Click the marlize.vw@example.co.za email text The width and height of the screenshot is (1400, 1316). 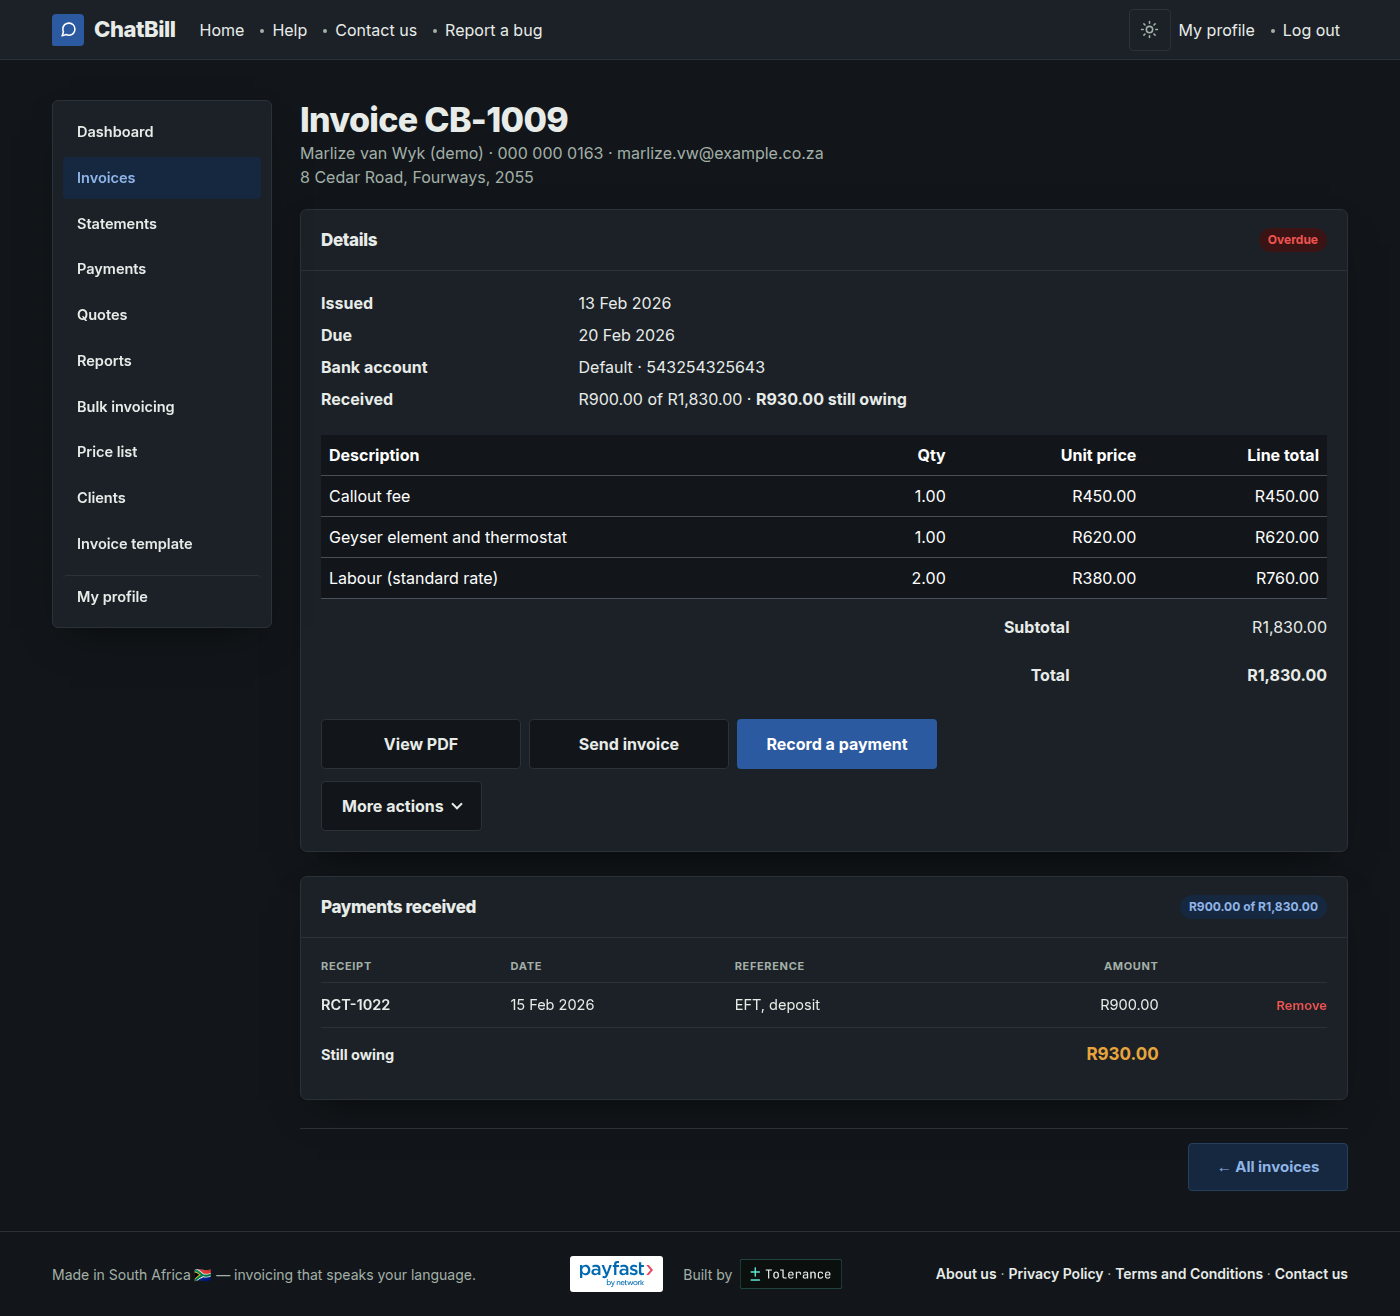[720, 153]
